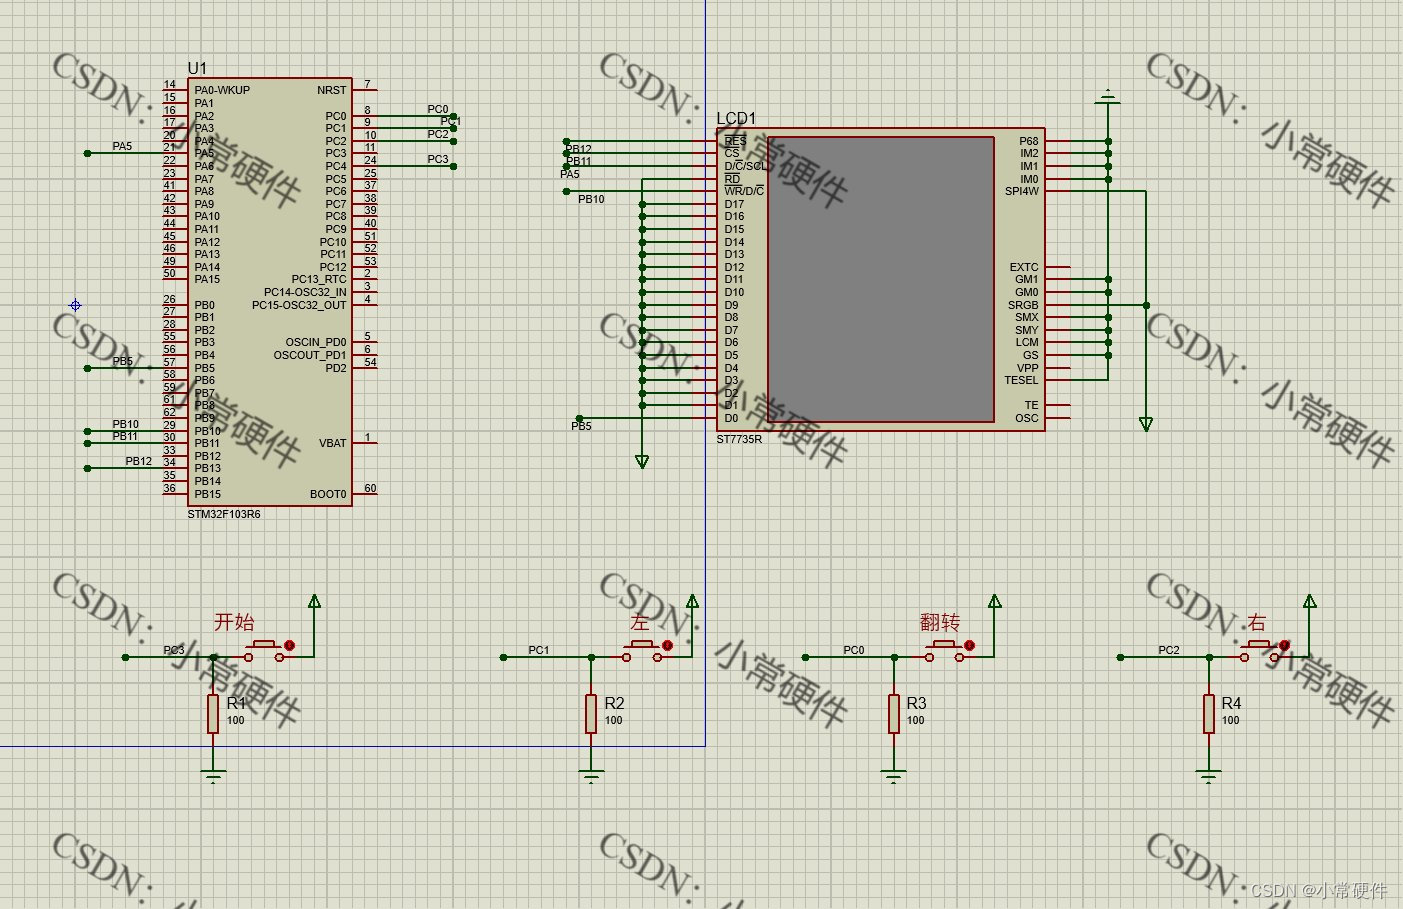Click the BOOT0 pin name on U1
This screenshot has height=909, width=1403.
coord(328,494)
